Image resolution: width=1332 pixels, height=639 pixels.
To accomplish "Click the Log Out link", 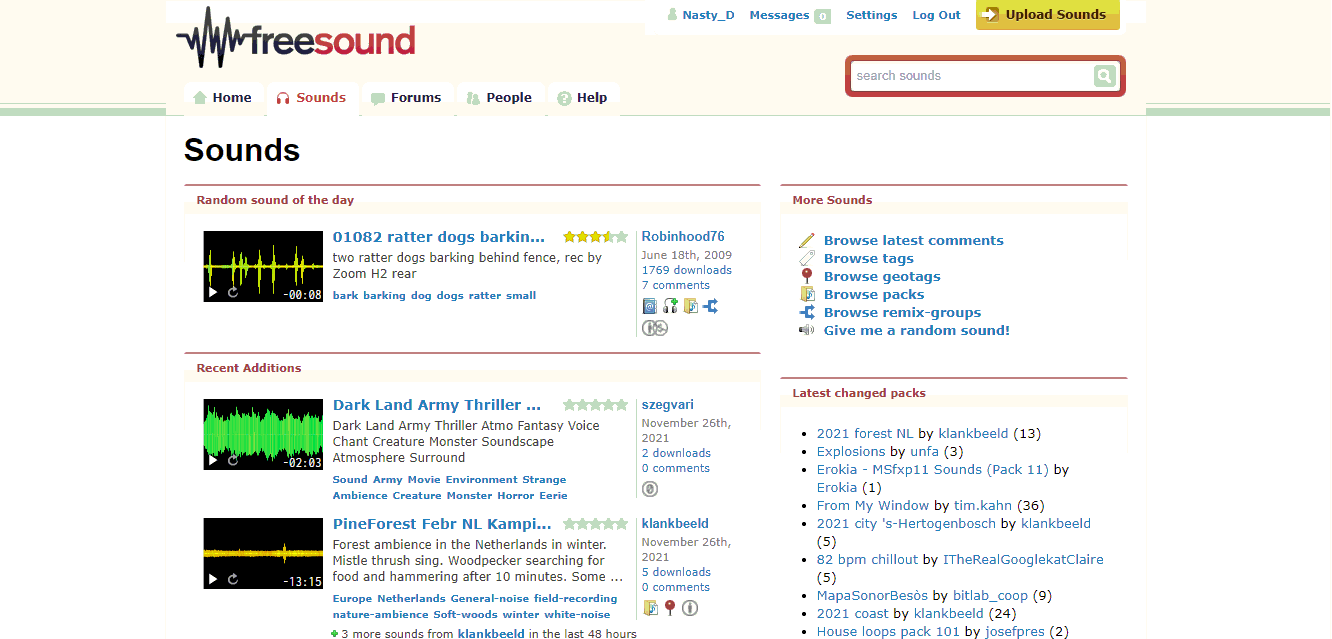I will tap(936, 15).
